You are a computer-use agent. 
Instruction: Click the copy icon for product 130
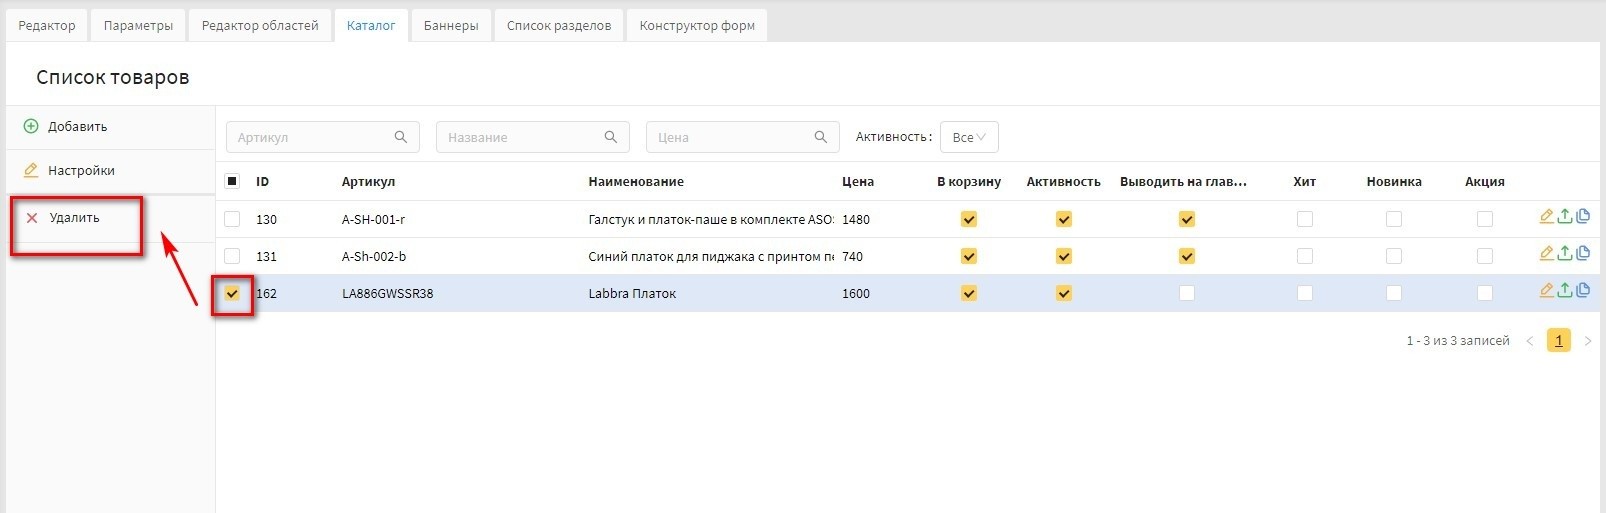tap(1583, 217)
